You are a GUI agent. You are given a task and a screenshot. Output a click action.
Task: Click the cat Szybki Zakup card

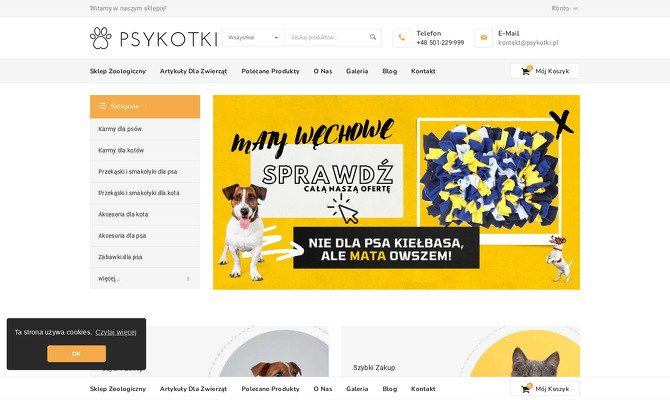(461, 351)
